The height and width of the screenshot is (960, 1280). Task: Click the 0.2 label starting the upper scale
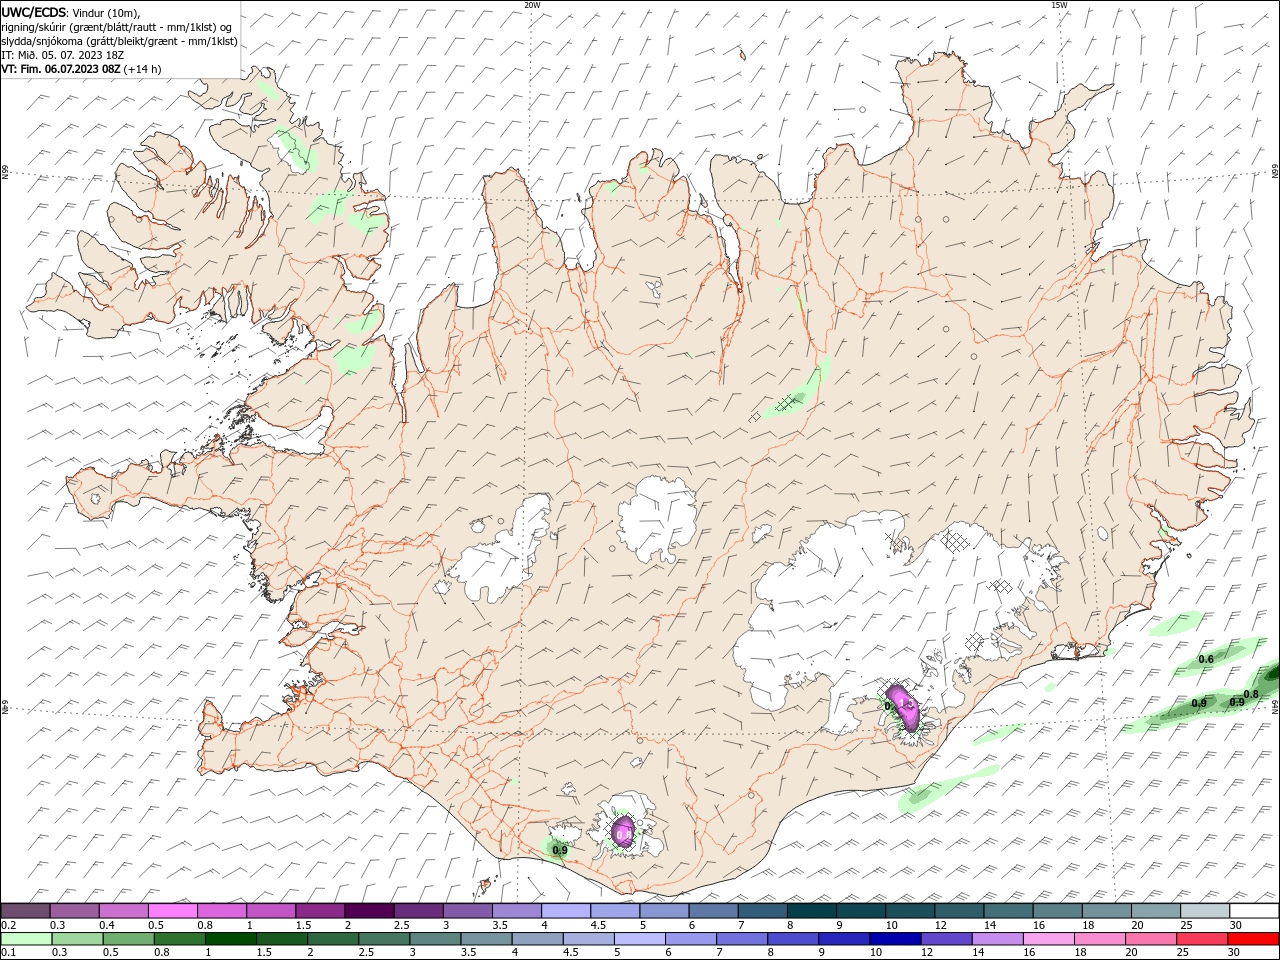coord(9,925)
